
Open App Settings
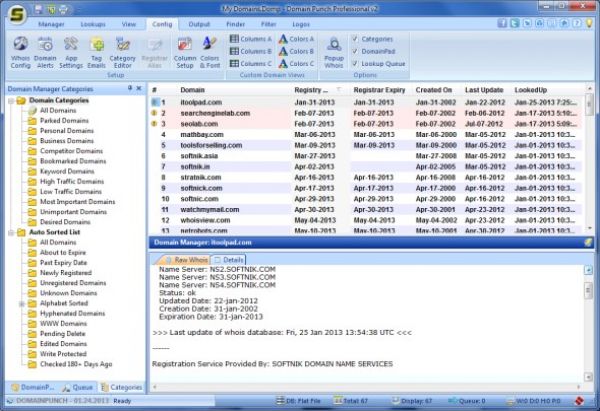(x=71, y=52)
